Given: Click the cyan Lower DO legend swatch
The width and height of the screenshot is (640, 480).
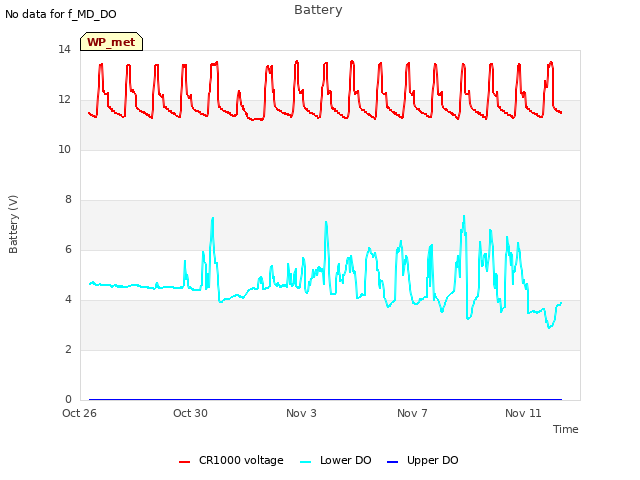Looking at the screenshot, I should [305, 462].
